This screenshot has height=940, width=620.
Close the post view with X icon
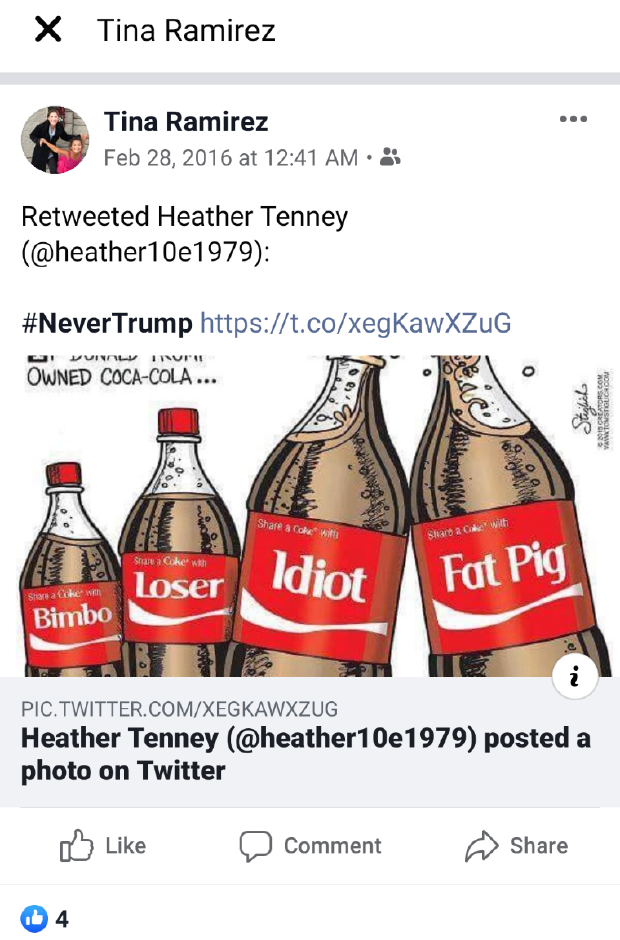48,29
